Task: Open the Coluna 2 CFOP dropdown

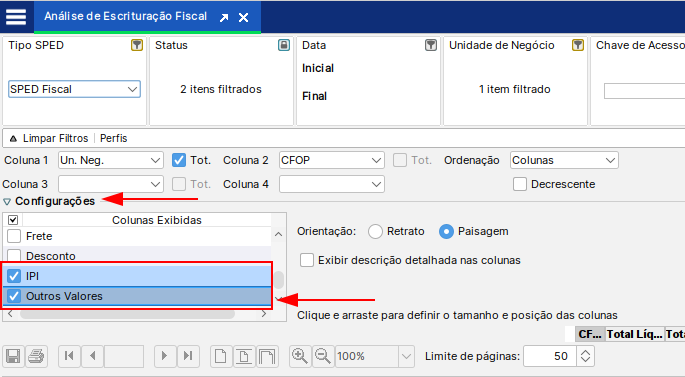Action: tap(332, 160)
